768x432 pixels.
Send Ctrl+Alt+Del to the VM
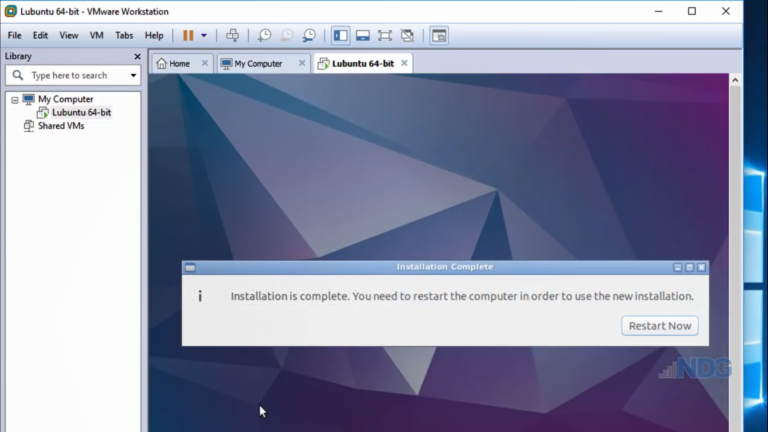click(x=232, y=35)
